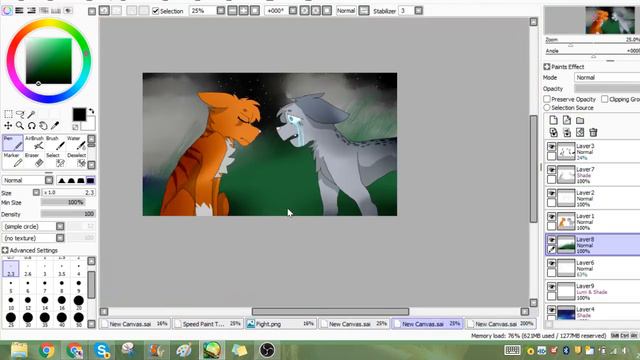Hide Layer7 with its eye icon
The height and width of the screenshot is (360, 640).
pos(551,170)
